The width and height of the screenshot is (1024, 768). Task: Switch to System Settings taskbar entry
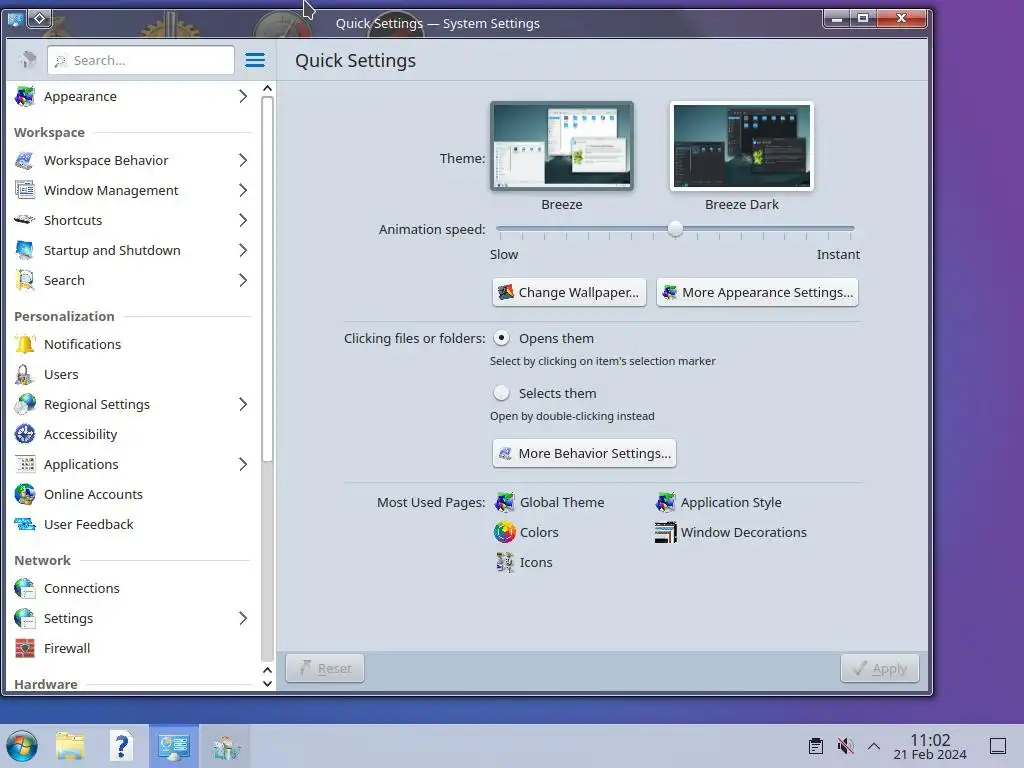pyautogui.click(x=174, y=746)
